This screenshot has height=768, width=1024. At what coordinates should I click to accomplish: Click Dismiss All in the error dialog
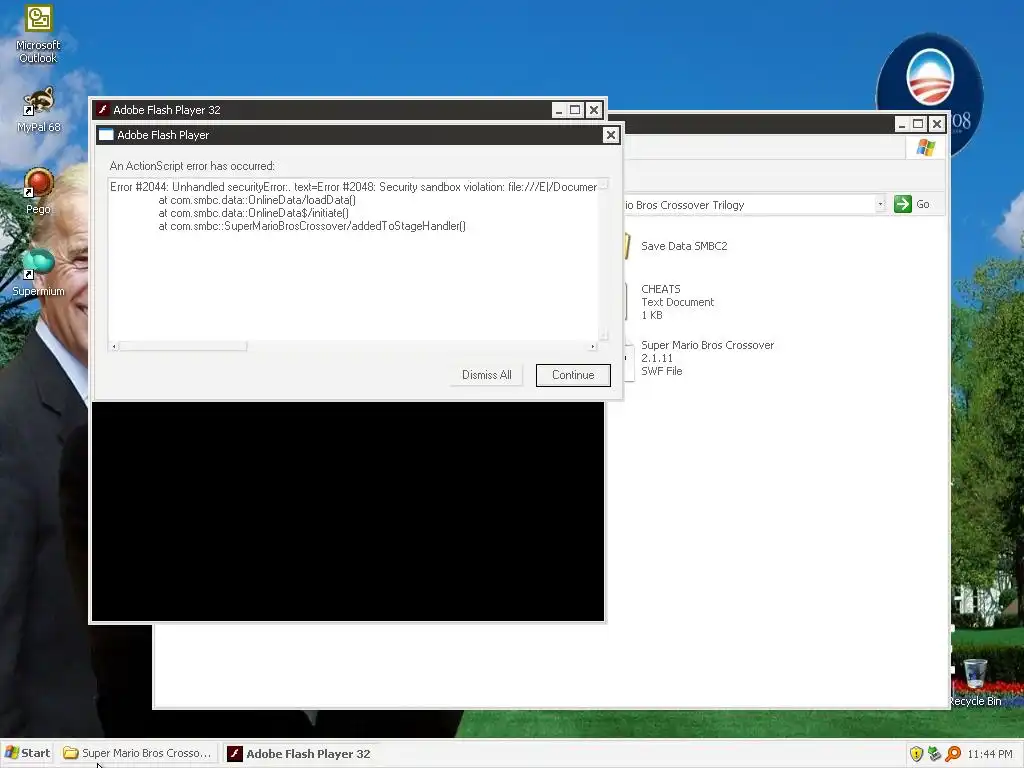coord(487,375)
